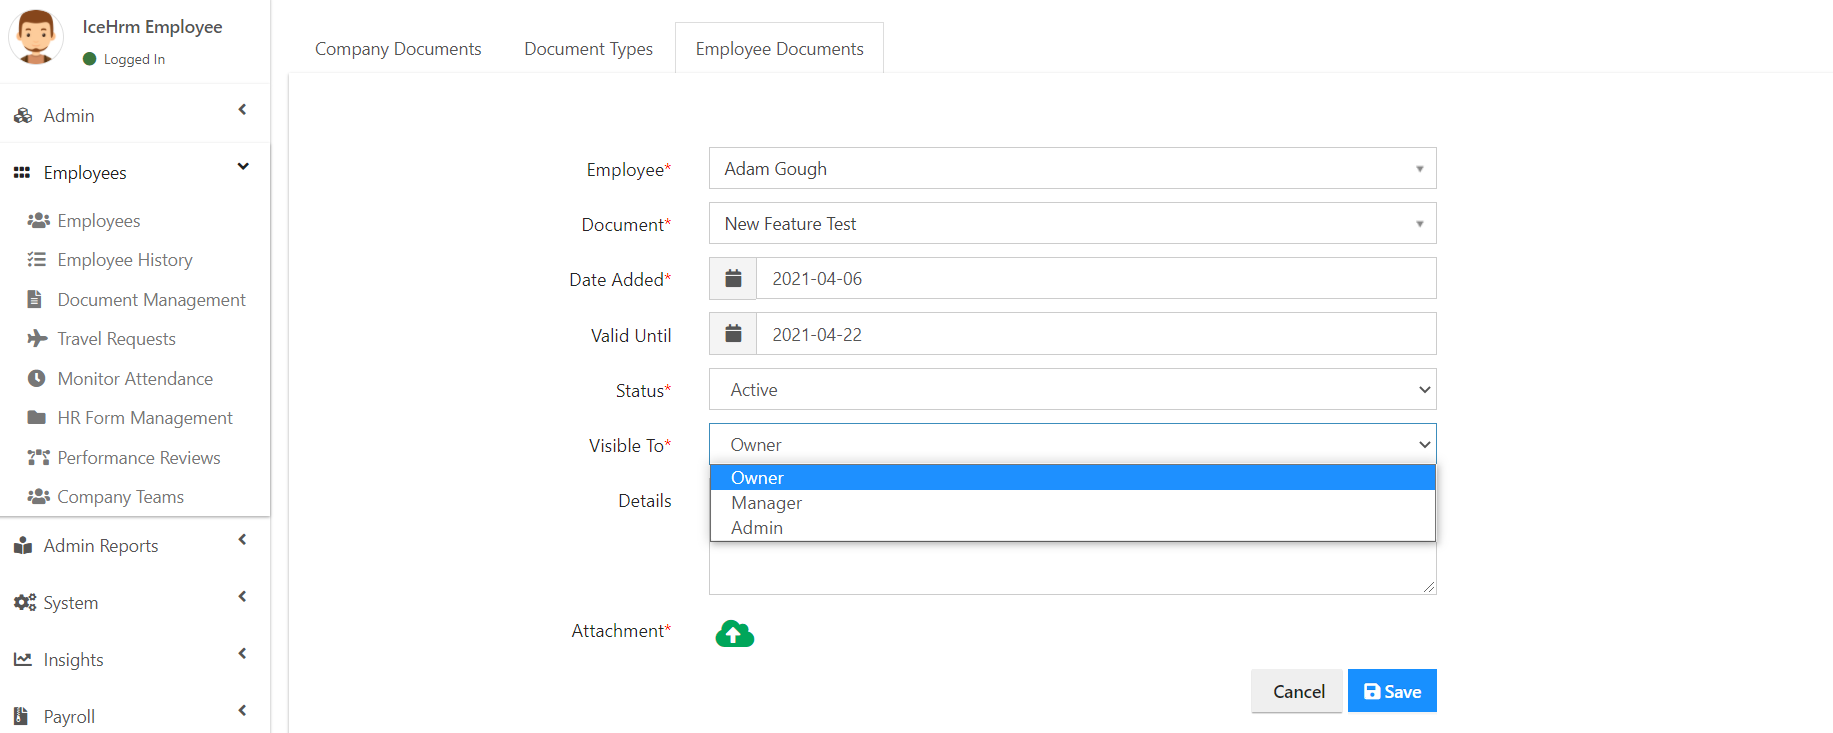Click the Document Management file icon
Image resolution: width=1833 pixels, height=733 pixels.
[35, 299]
